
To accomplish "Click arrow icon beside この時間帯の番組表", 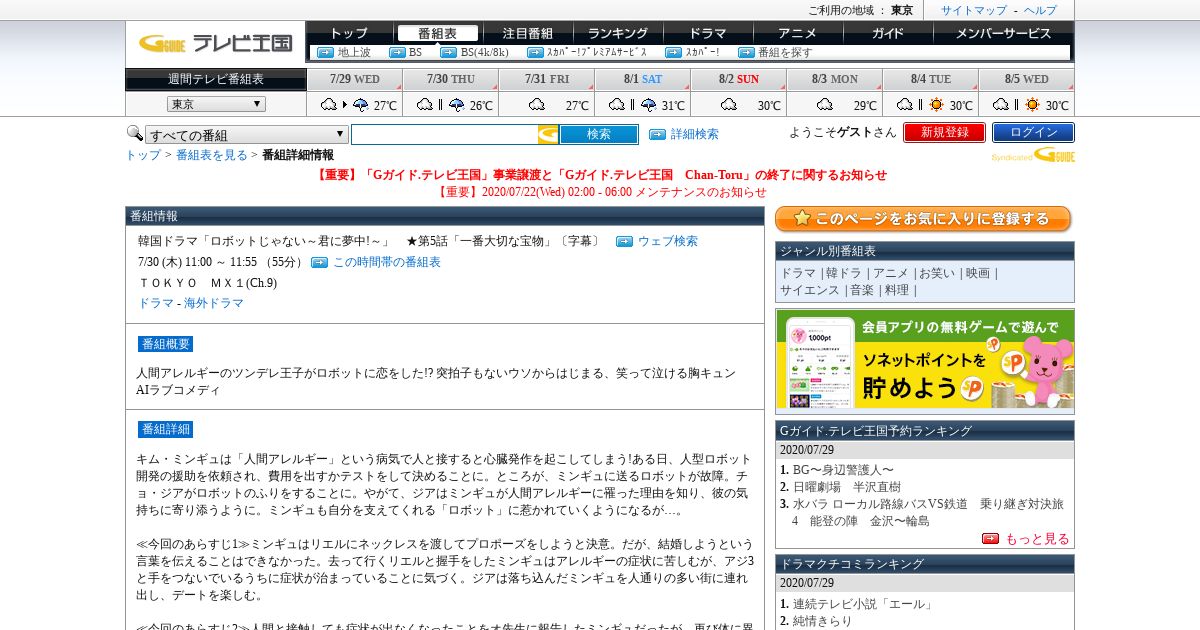I will [x=319, y=262].
